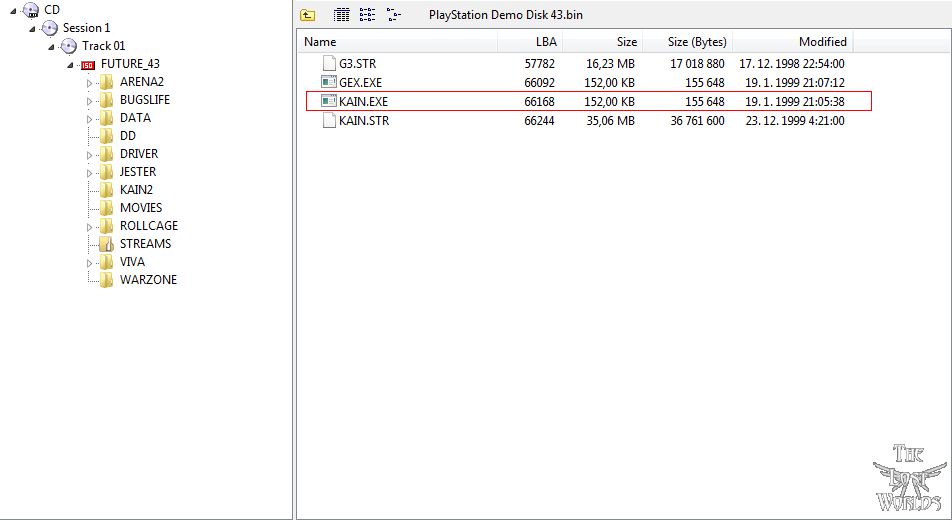Expand the JESTER folder

click(x=89, y=173)
